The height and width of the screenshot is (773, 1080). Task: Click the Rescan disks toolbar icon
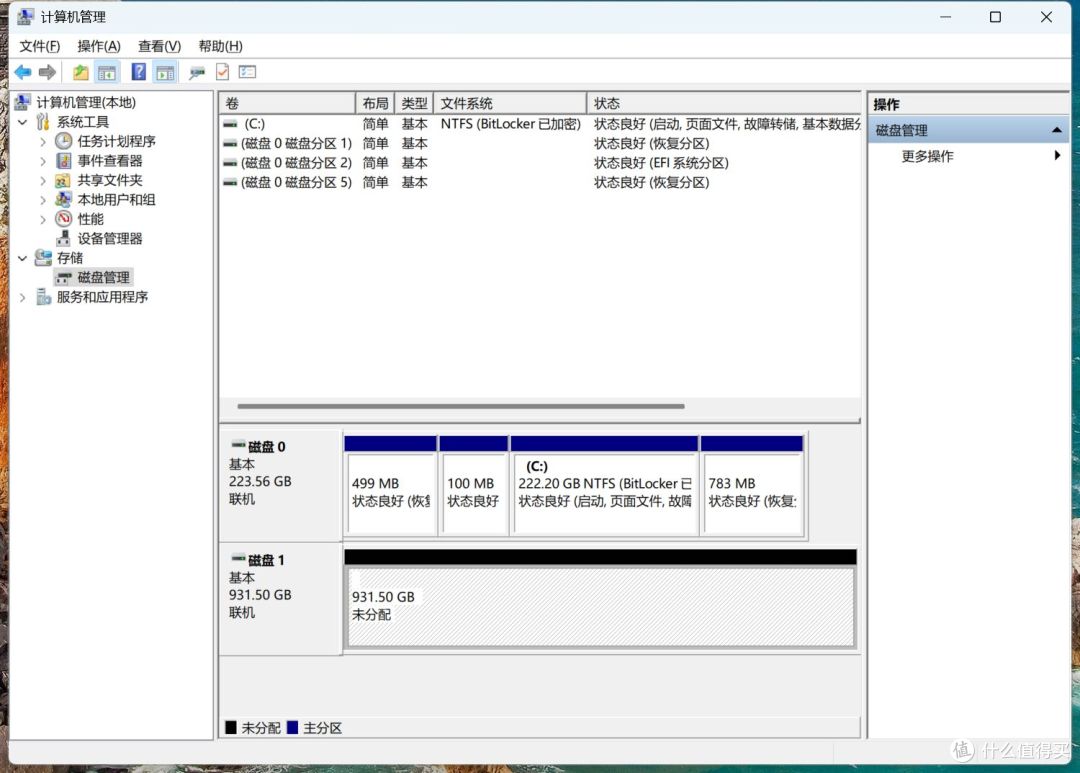(197, 72)
